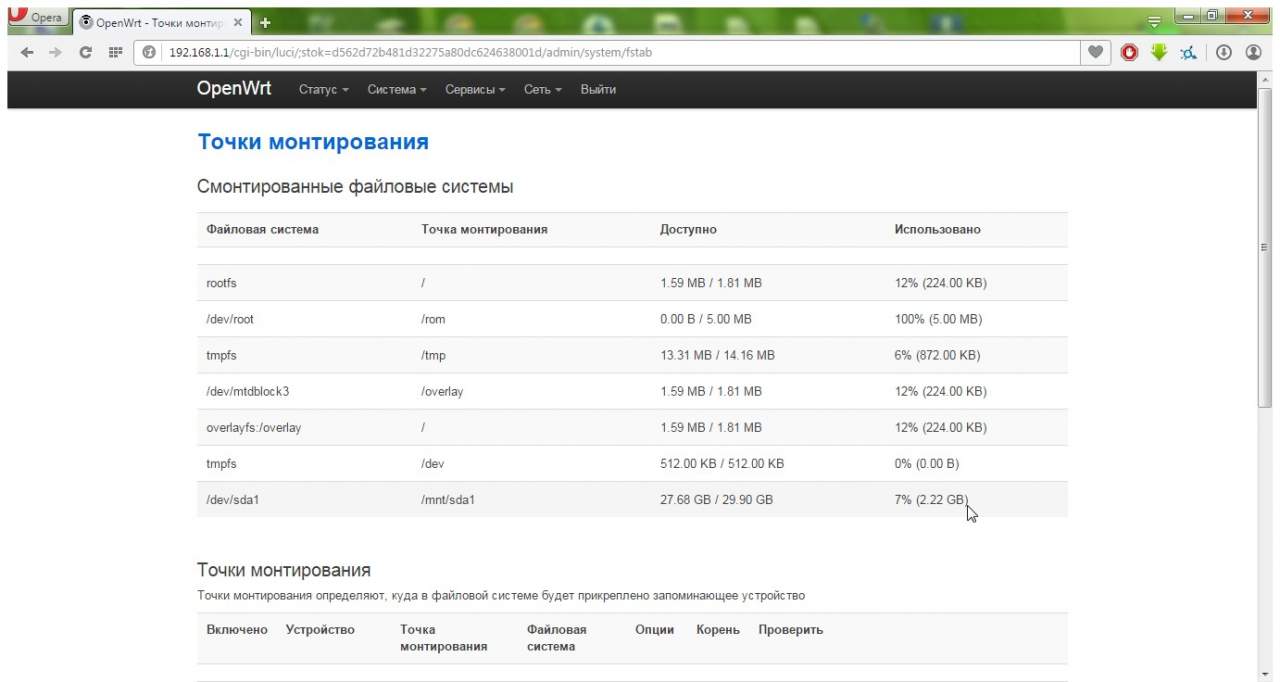The image size is (1280, 682).
Task: Click the /dev/mtdblock3 filesystem cell
Action: 248,391
